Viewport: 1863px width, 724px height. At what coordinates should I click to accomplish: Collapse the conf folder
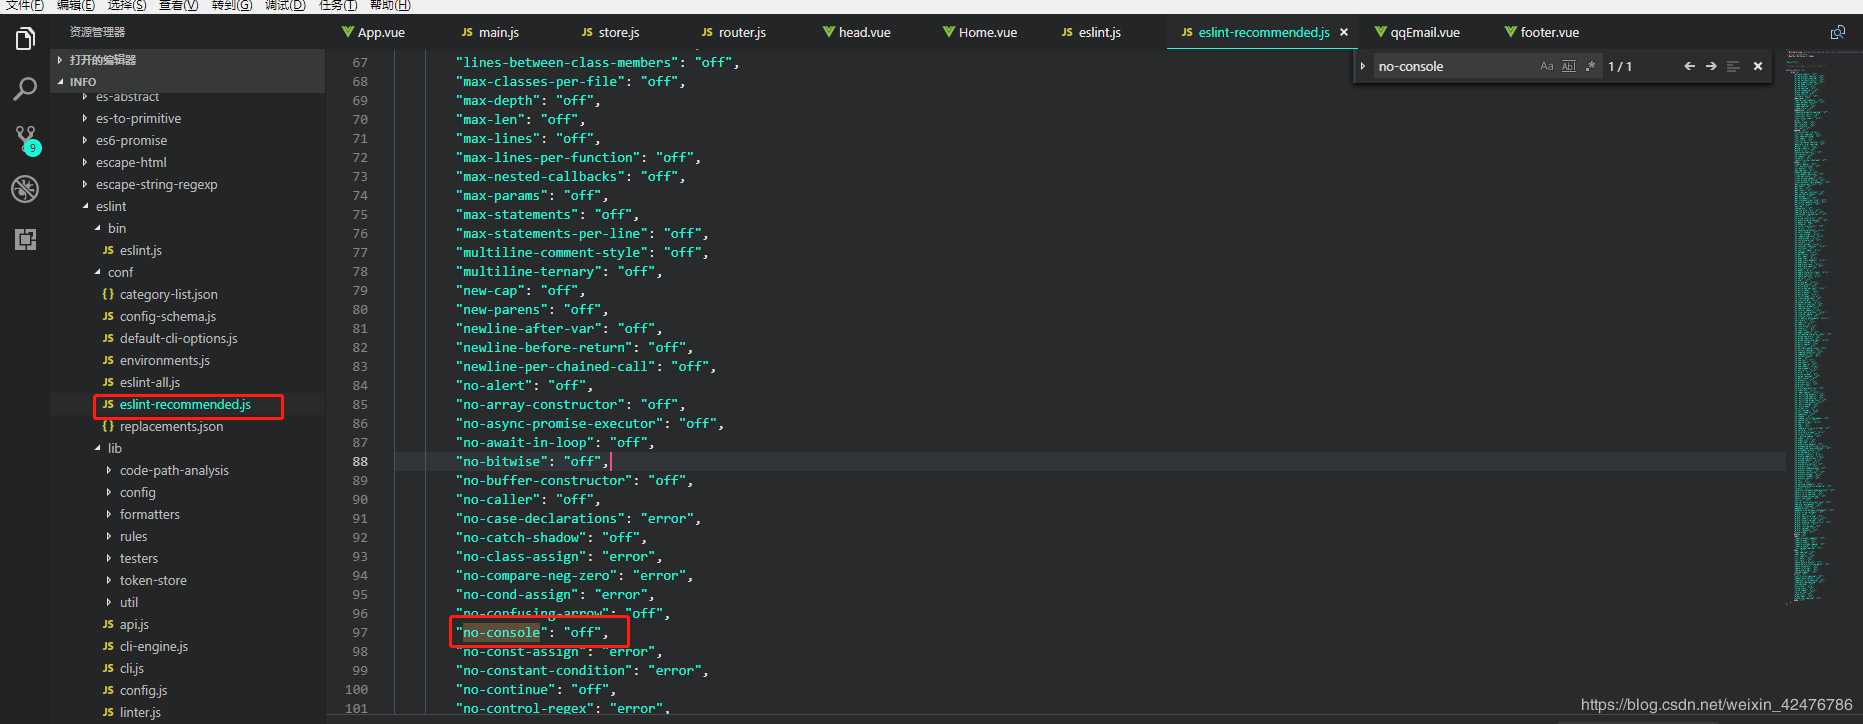[x=120, y=272]
